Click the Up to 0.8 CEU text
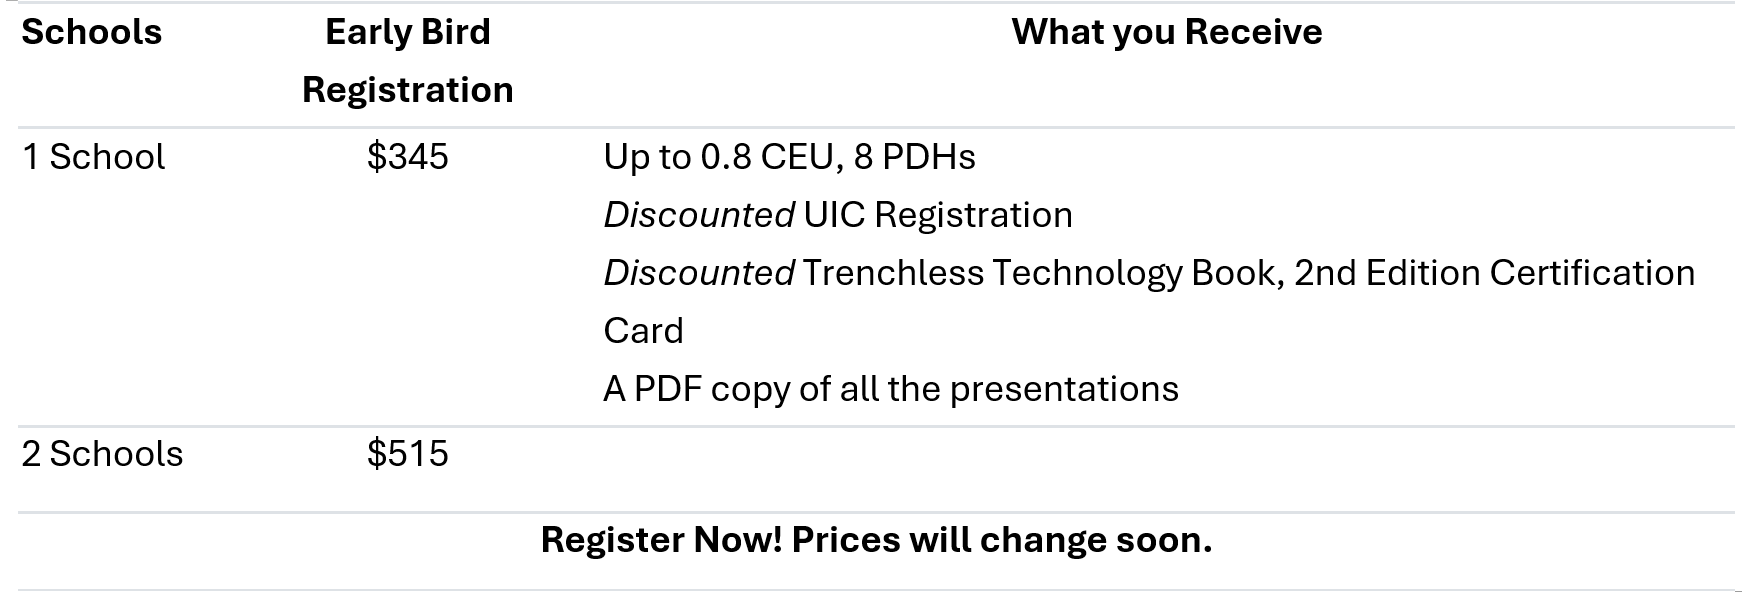 [724, 157]
